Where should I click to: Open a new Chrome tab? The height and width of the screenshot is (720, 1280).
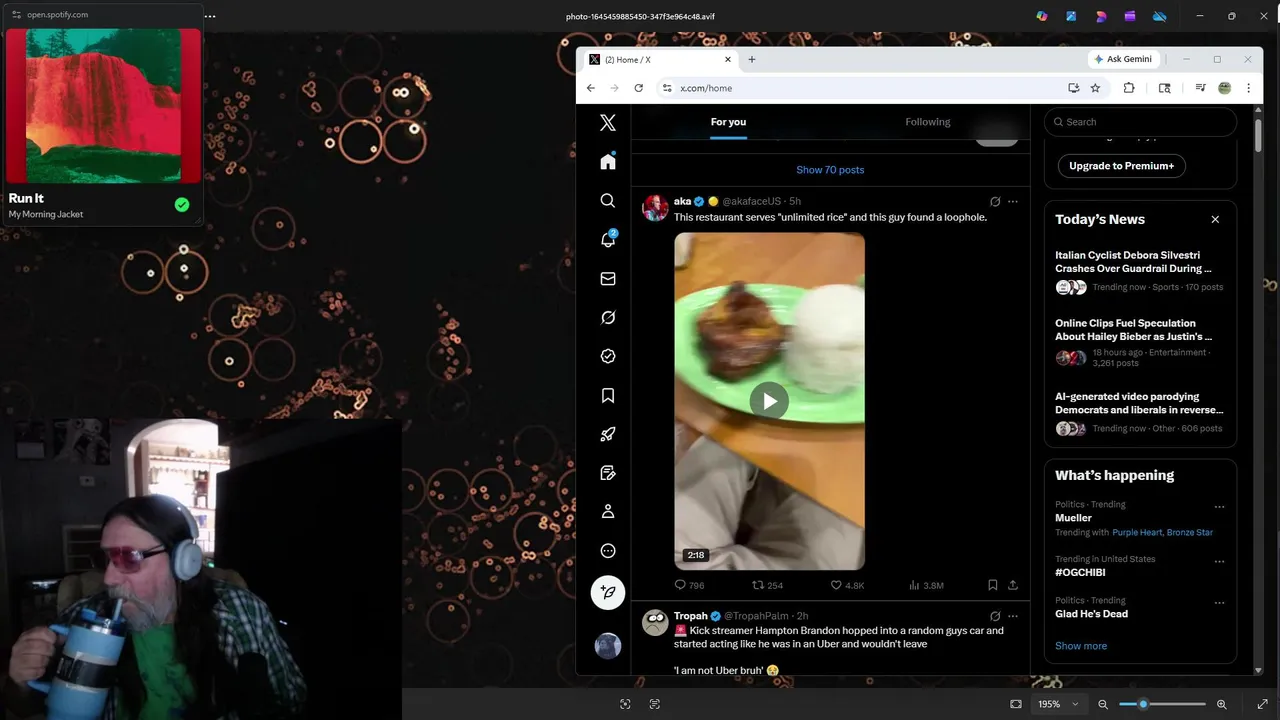pyautogui.click(x=752, y=59)
